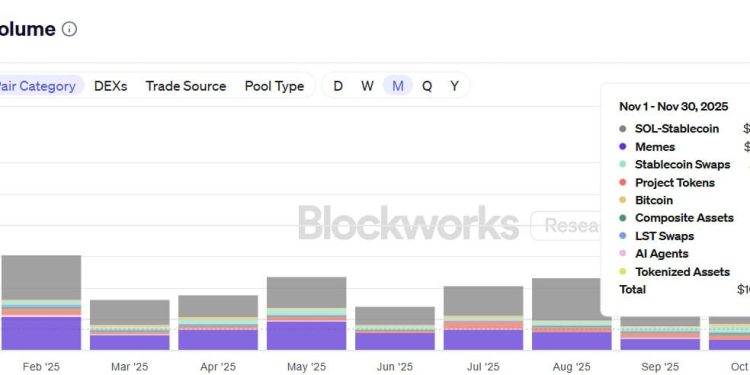Click the Total label in tooltip
The height and width of the screenshot is (375, 750).
(x=632, y=289)
